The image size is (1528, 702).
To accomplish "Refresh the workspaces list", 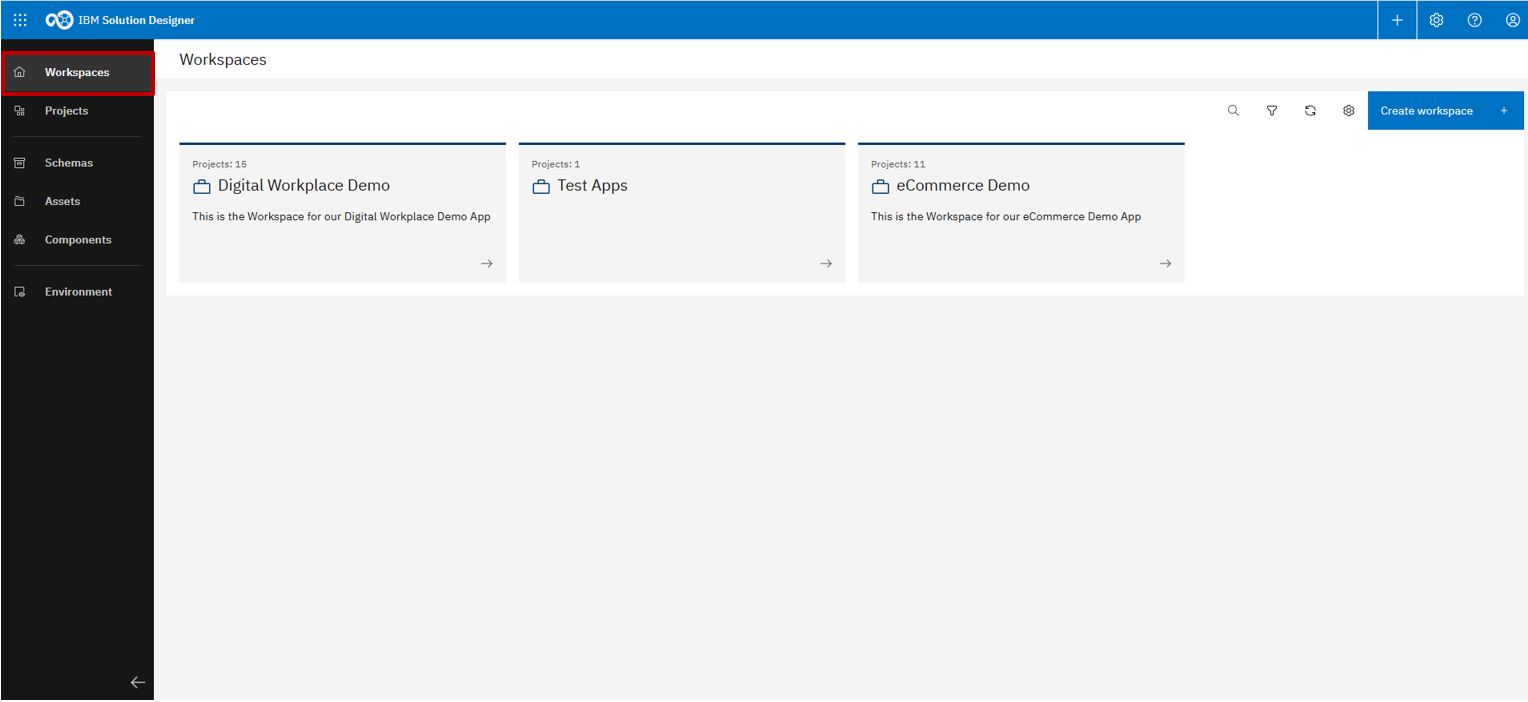I will coord(1310,110).
